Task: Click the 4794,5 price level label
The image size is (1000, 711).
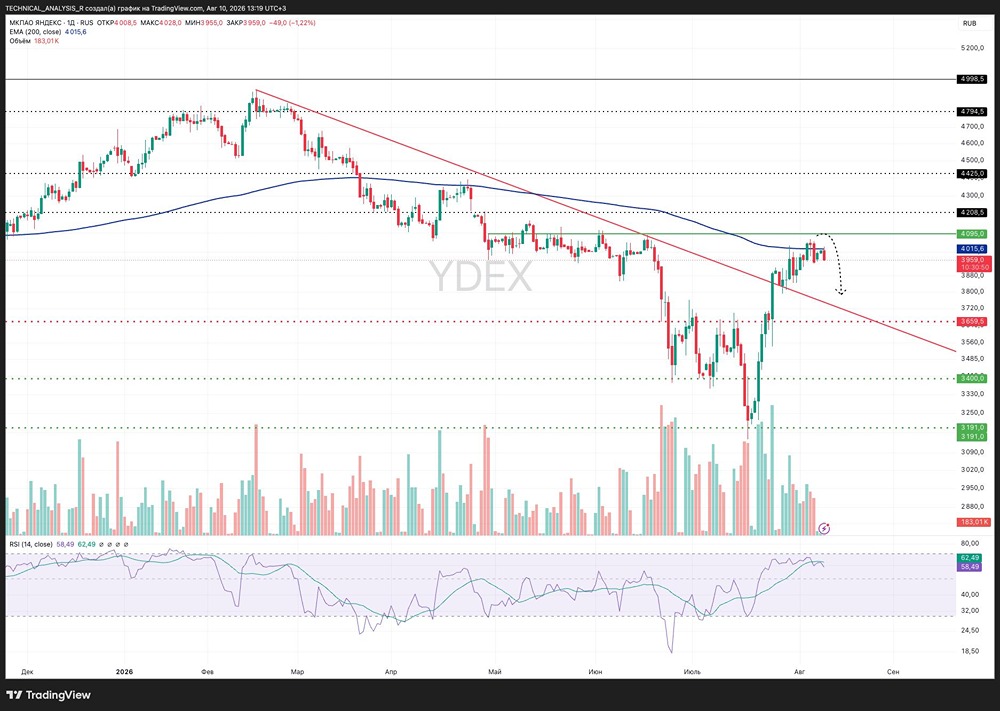Action: tap(973, 111)
